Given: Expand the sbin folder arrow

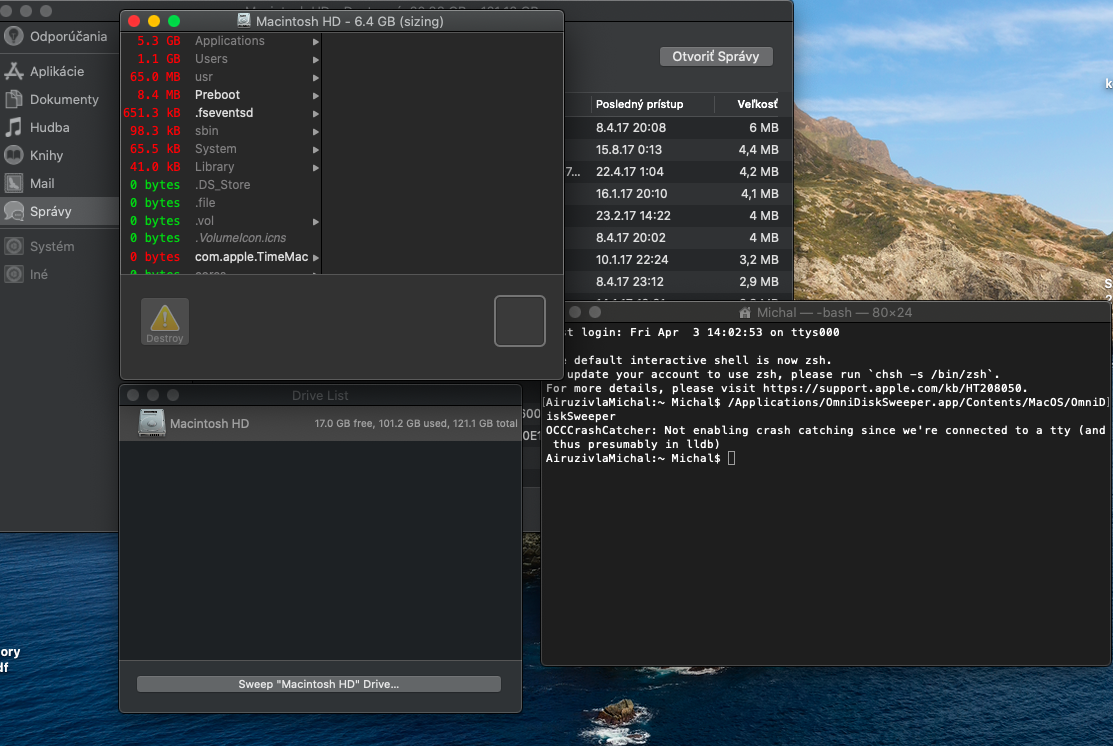Looking at the screenshot, I should (316, 132).
